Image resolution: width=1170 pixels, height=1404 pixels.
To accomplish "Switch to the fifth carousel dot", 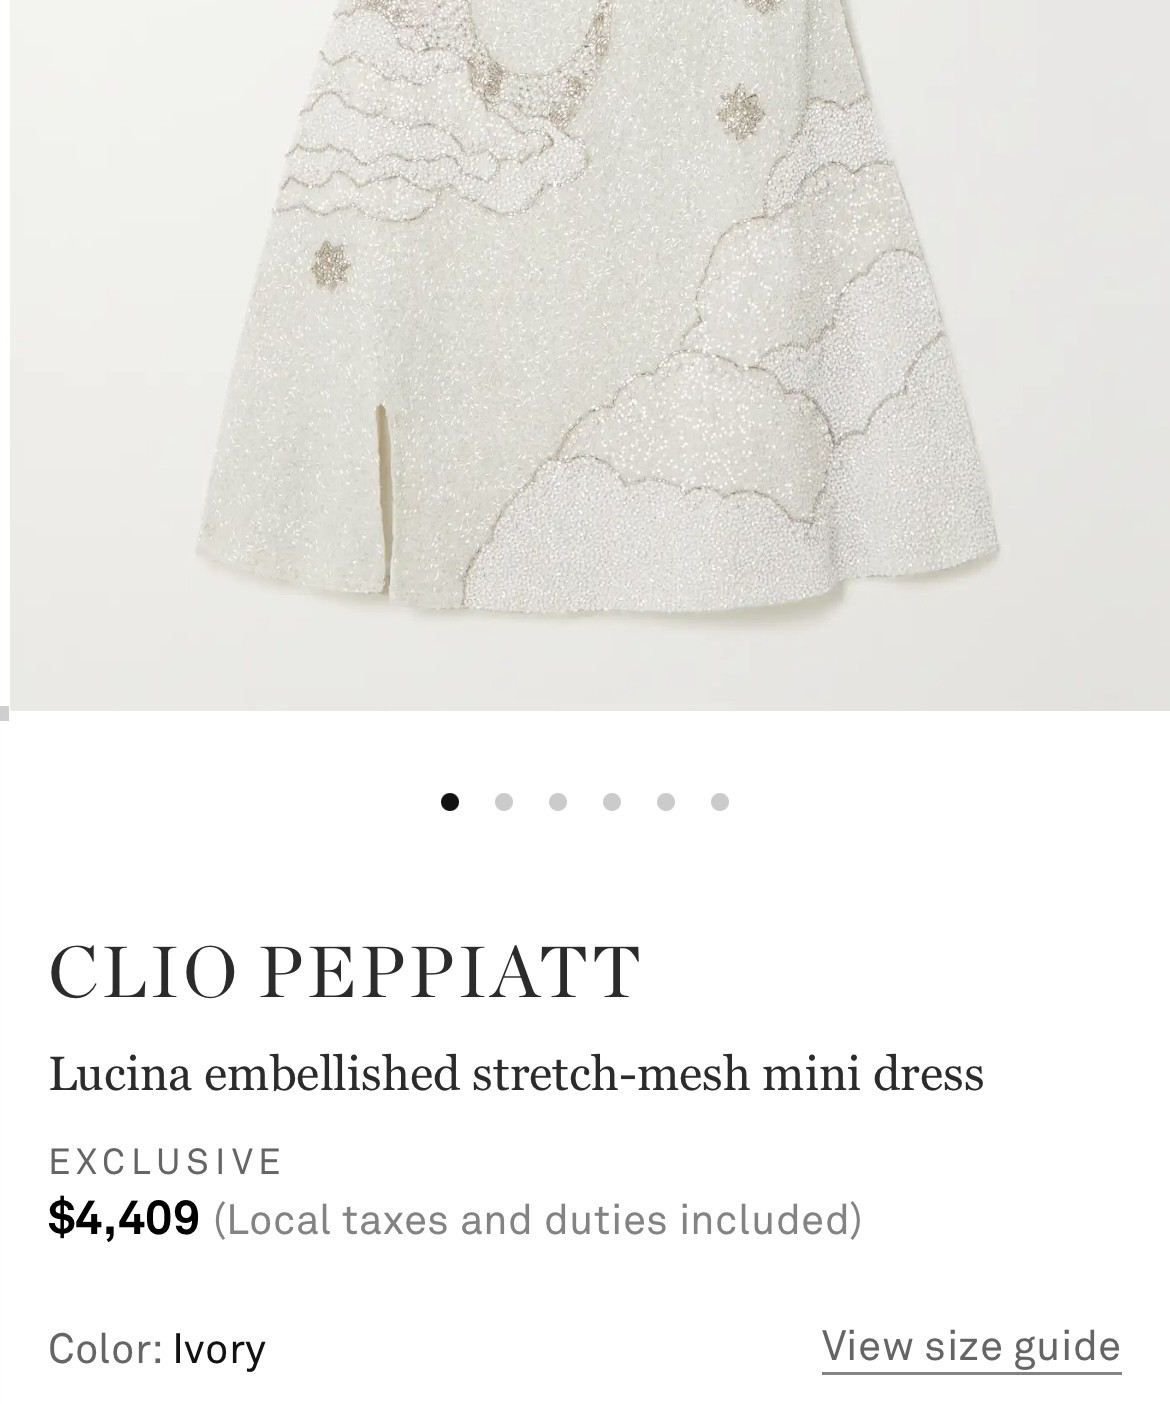I will click(666, 802).
